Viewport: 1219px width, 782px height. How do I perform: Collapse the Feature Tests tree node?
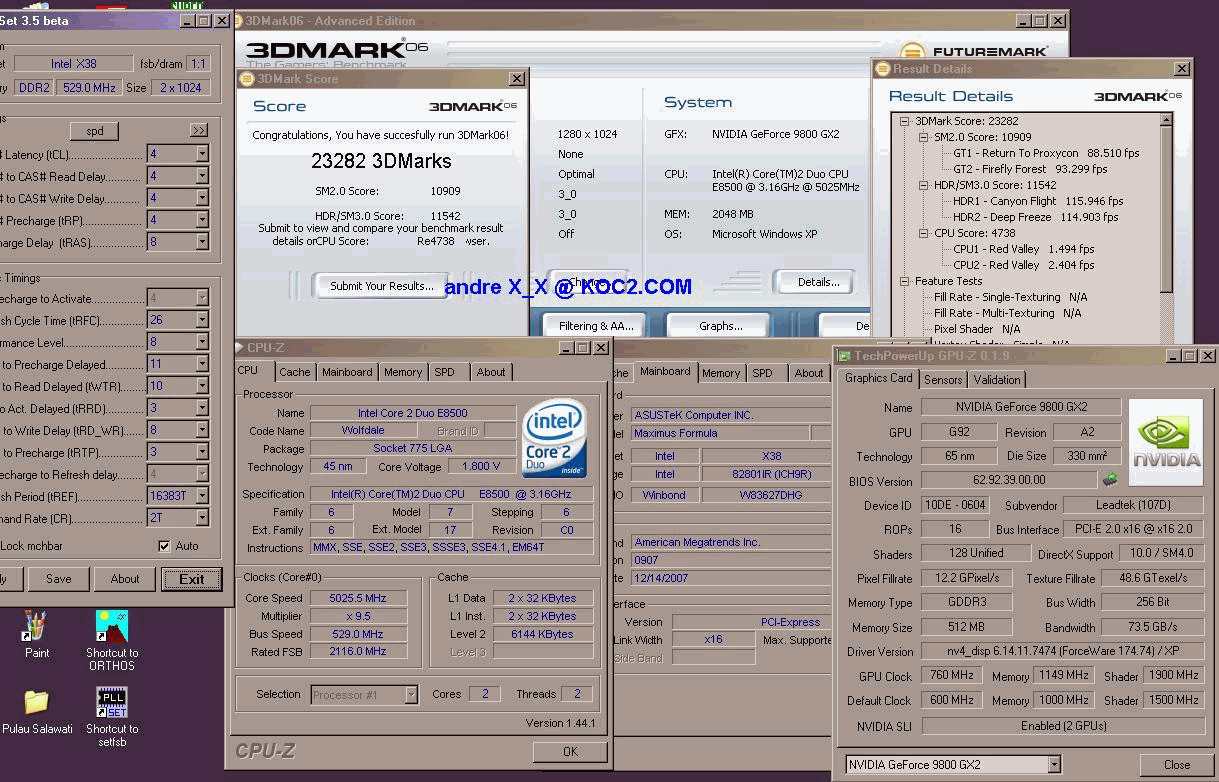pos(905,281)
